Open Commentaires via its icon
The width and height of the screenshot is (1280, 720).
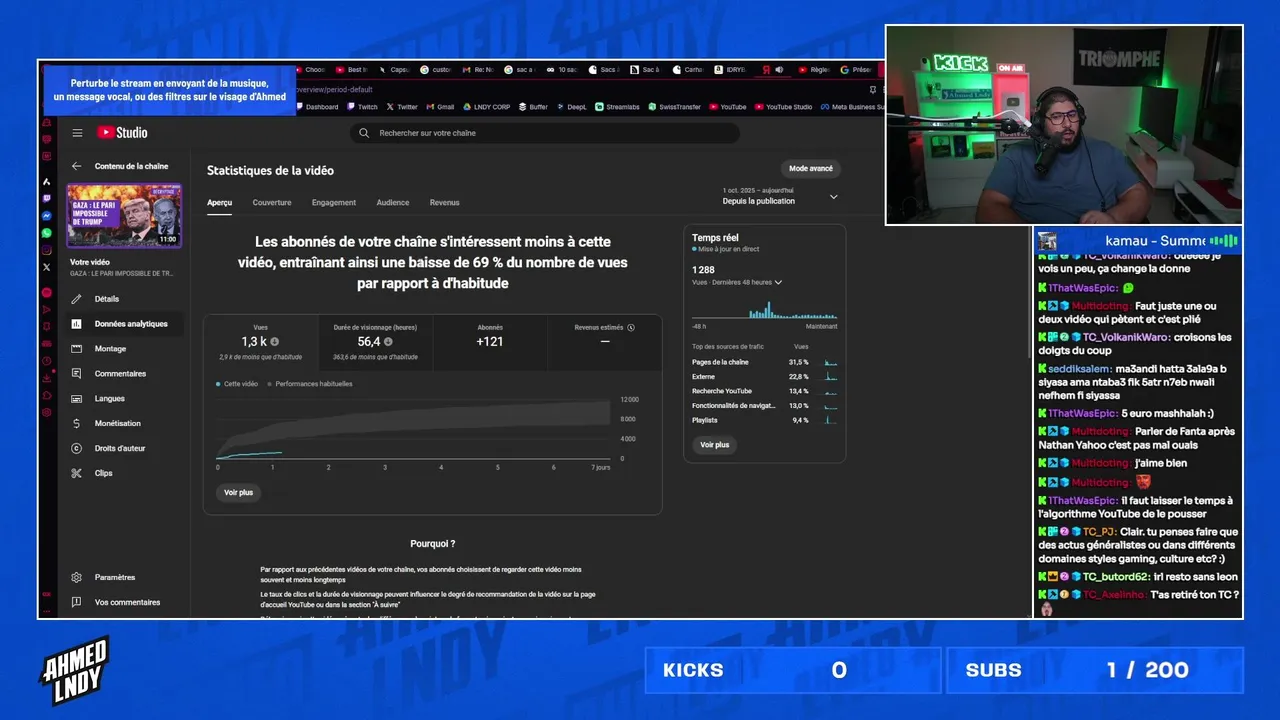[x=76, y=374]
